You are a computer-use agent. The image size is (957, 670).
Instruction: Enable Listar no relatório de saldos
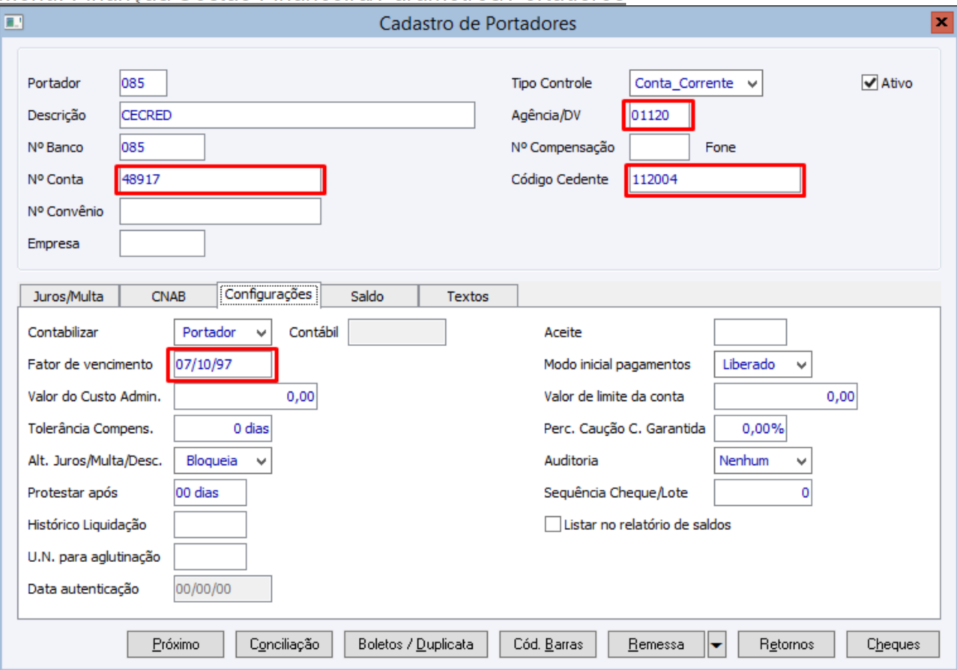553,525
